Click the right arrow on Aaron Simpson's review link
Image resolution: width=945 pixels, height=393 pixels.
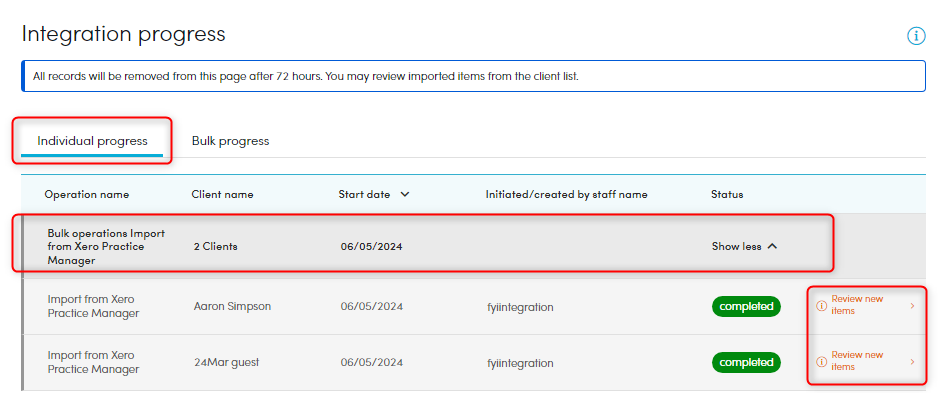tap(912, 306)
